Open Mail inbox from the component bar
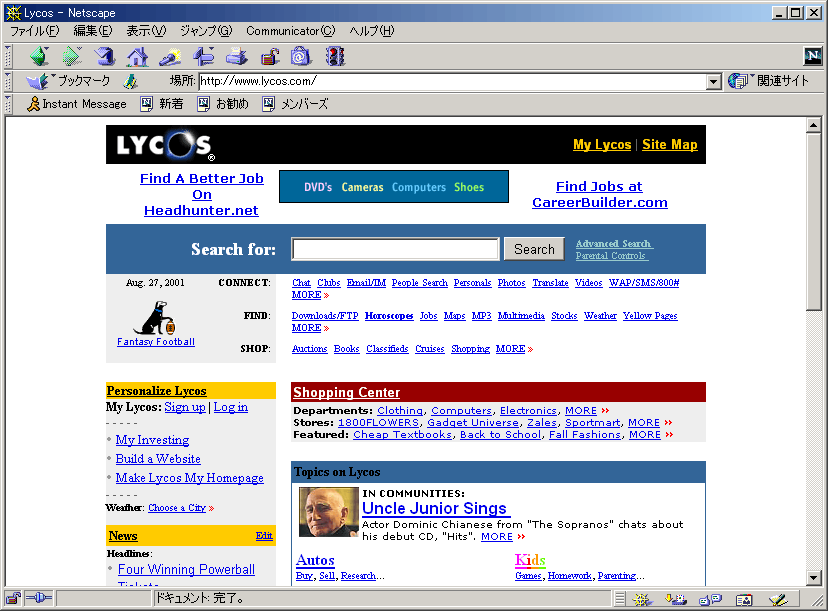This screenshot has height=611, width=828. coord(676,599)
